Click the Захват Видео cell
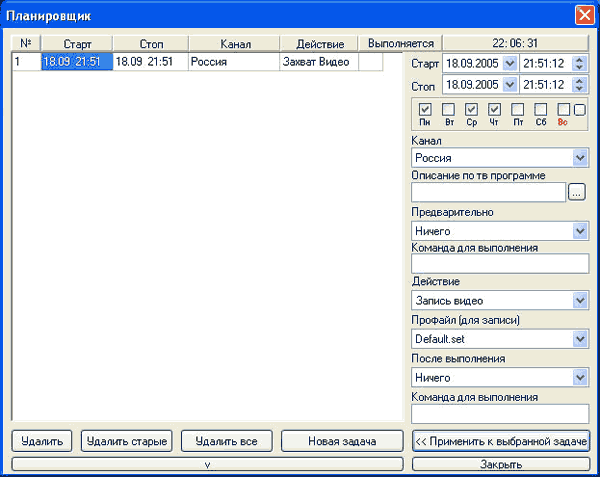The image size is (600, 477). pos(319,62)
